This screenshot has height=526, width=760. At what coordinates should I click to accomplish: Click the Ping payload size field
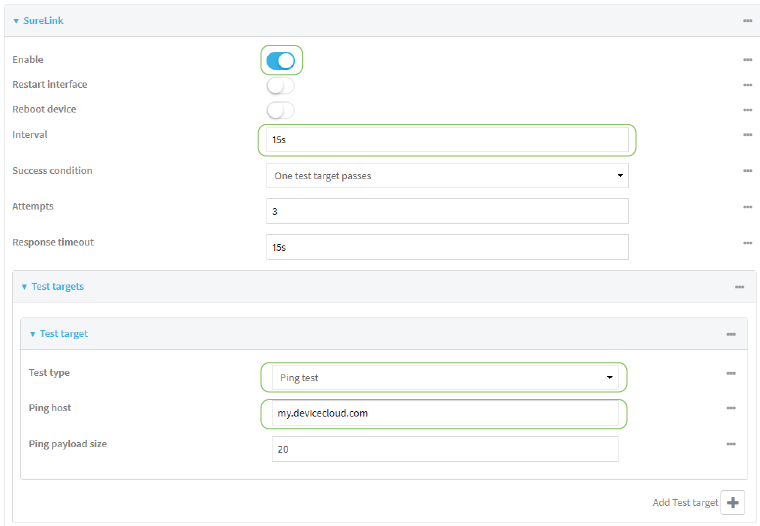[445, 449]
